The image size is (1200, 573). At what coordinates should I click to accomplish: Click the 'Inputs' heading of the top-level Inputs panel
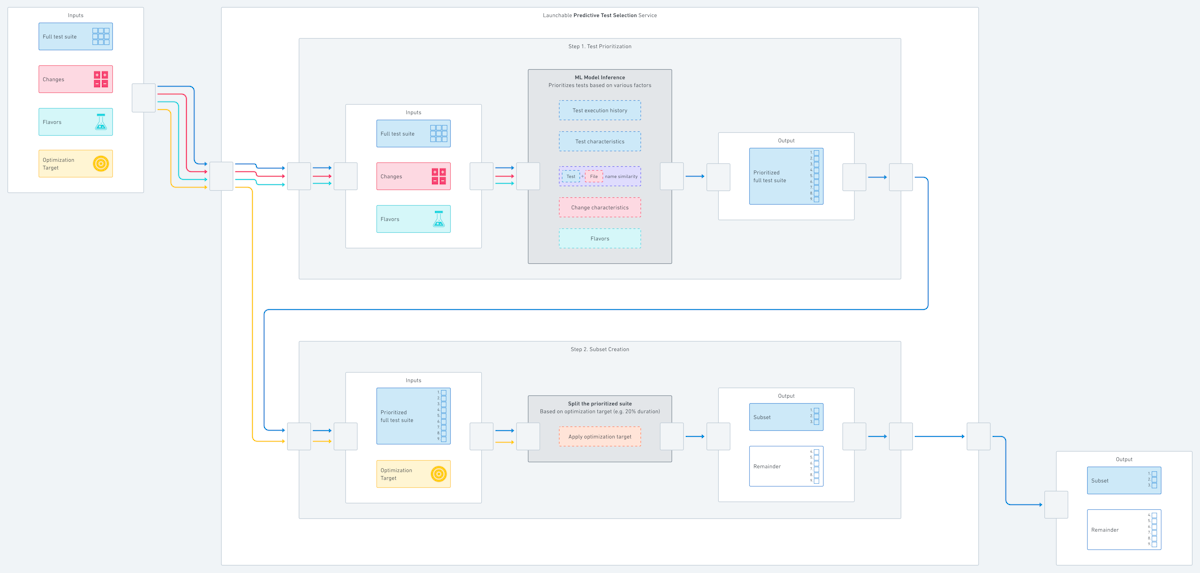[x=76, y=15]
